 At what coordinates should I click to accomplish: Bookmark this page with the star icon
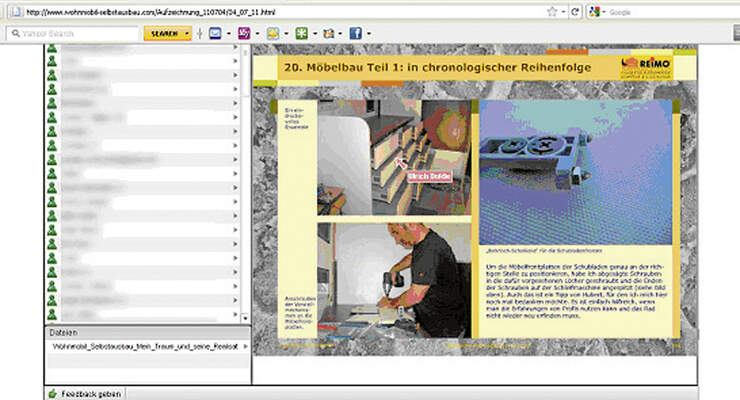552,12
